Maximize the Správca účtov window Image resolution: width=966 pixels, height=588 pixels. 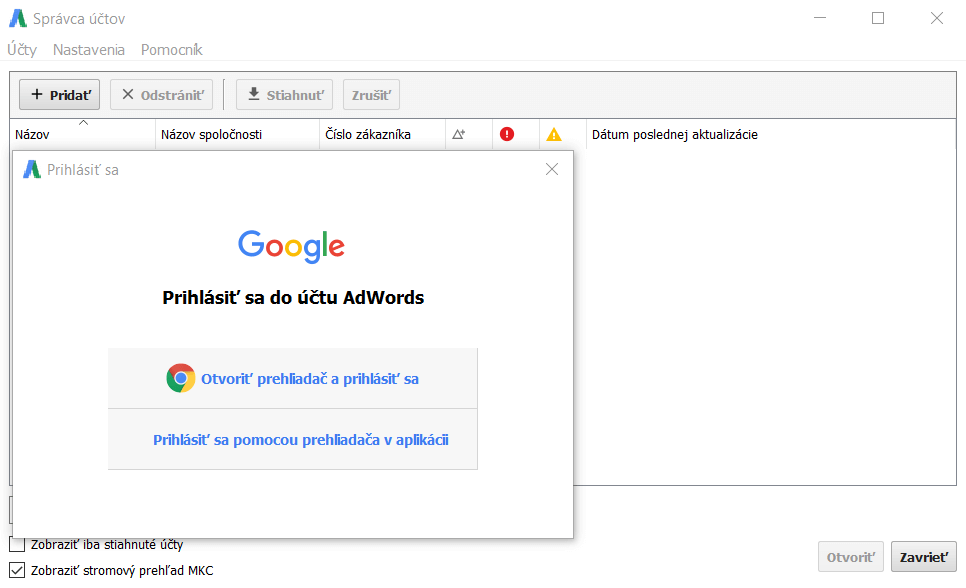878,18
